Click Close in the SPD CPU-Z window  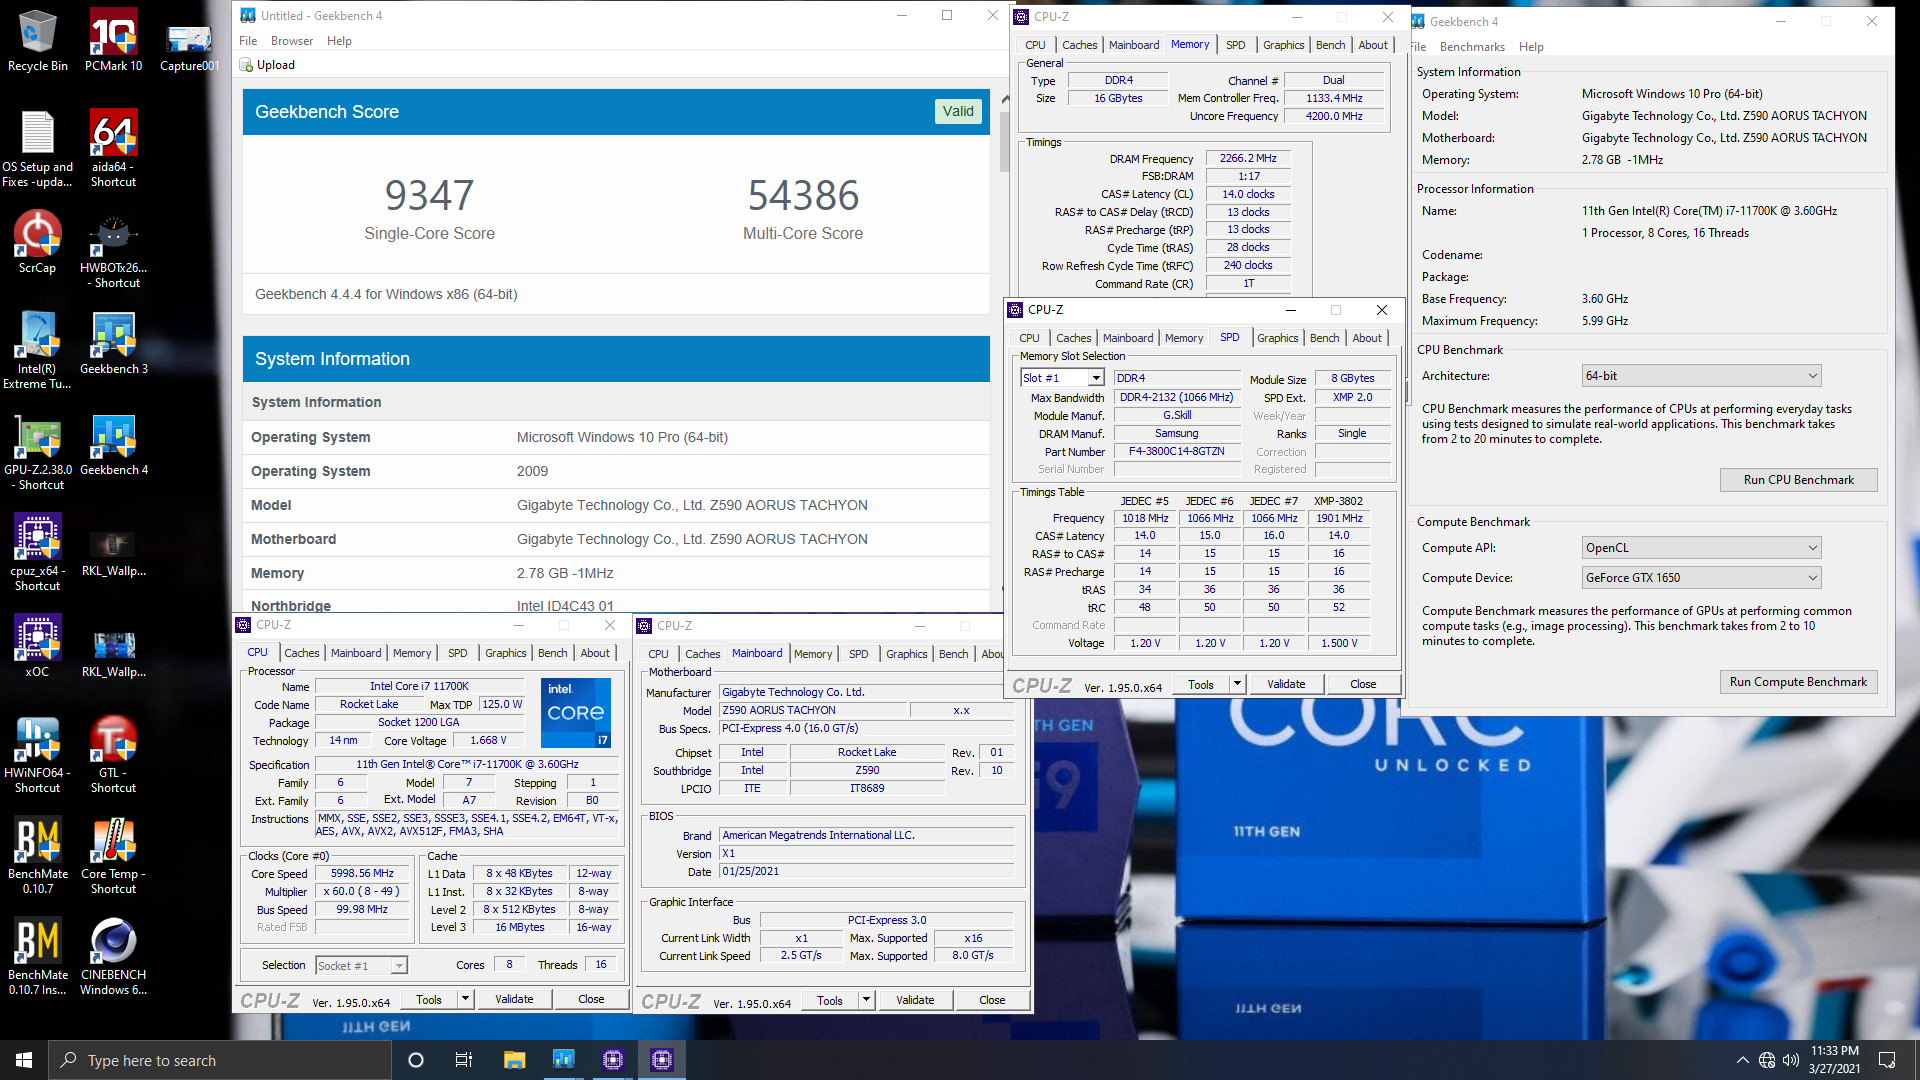[1363, 684]
